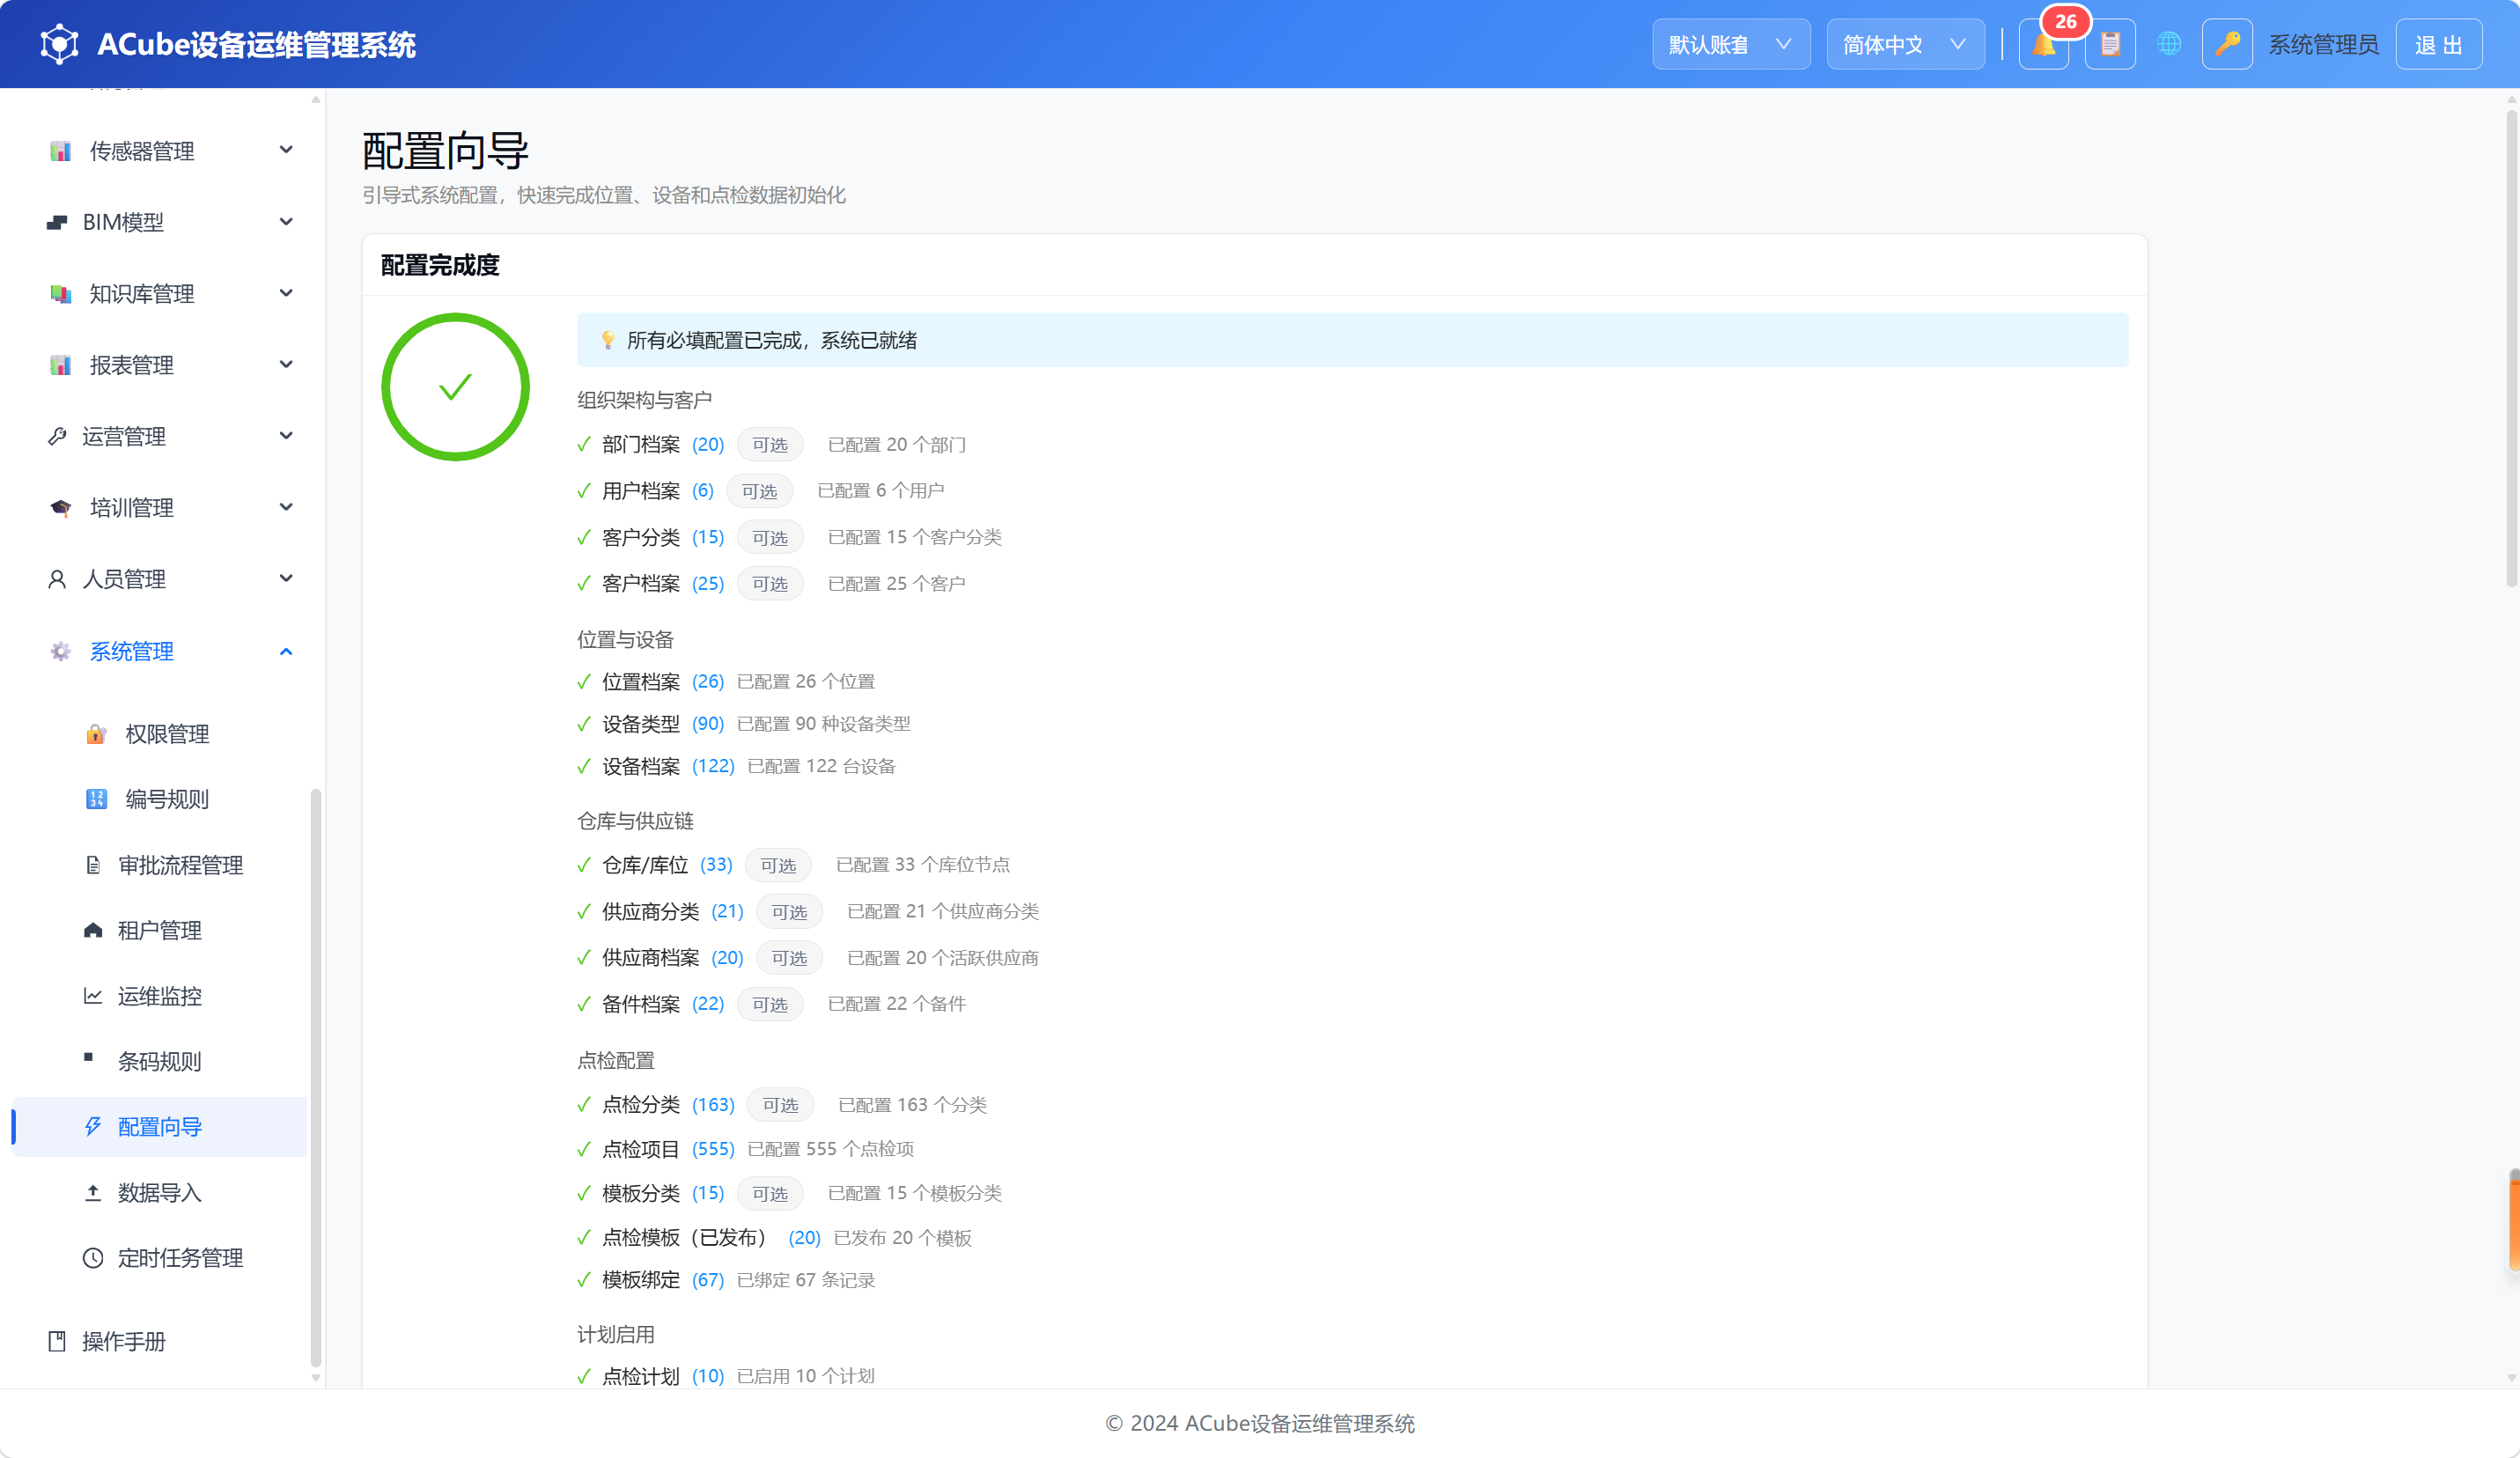Click the globe icon in the header
This screenshot has width=2520, height=1458.
pyautogui.click(x=2168, y=44)
